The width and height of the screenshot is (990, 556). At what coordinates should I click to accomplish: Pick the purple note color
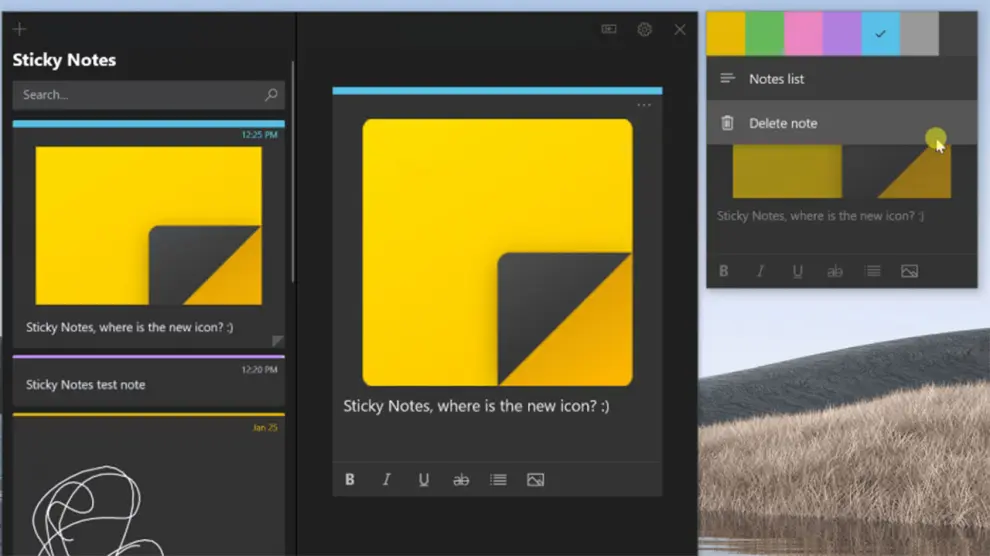click(x=842, y=33)
